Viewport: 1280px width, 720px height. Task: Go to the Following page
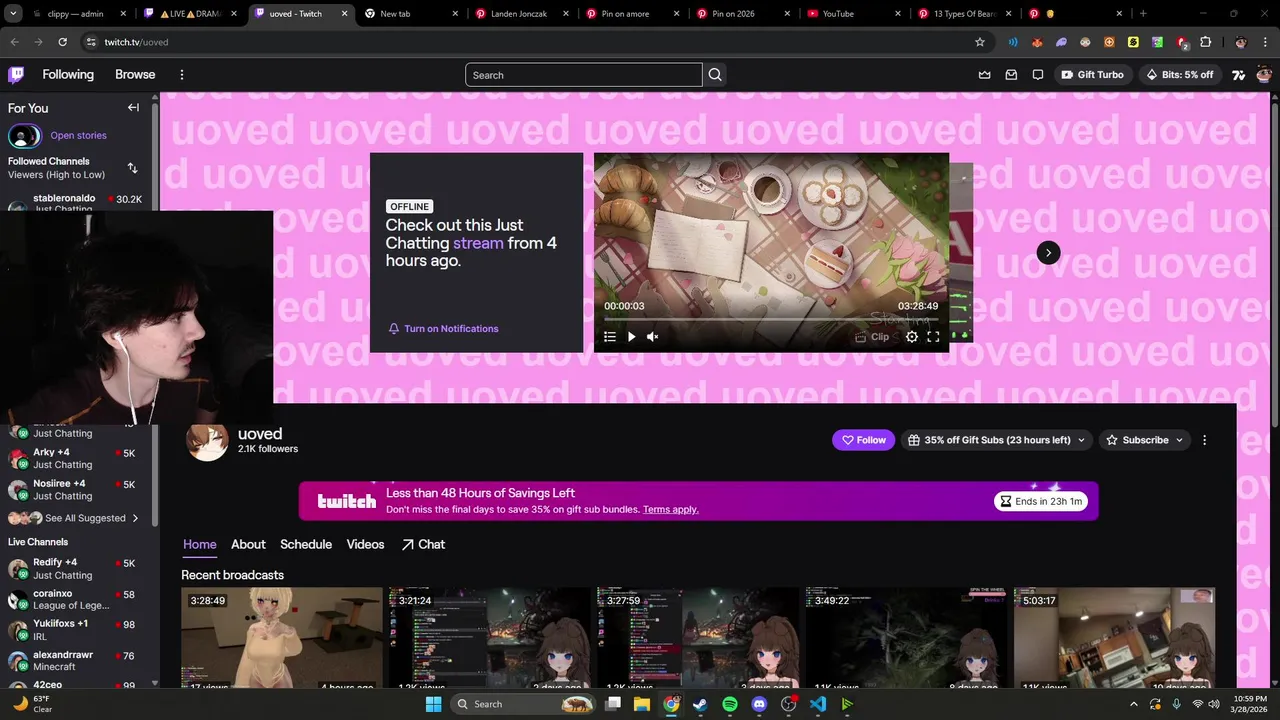68,75
